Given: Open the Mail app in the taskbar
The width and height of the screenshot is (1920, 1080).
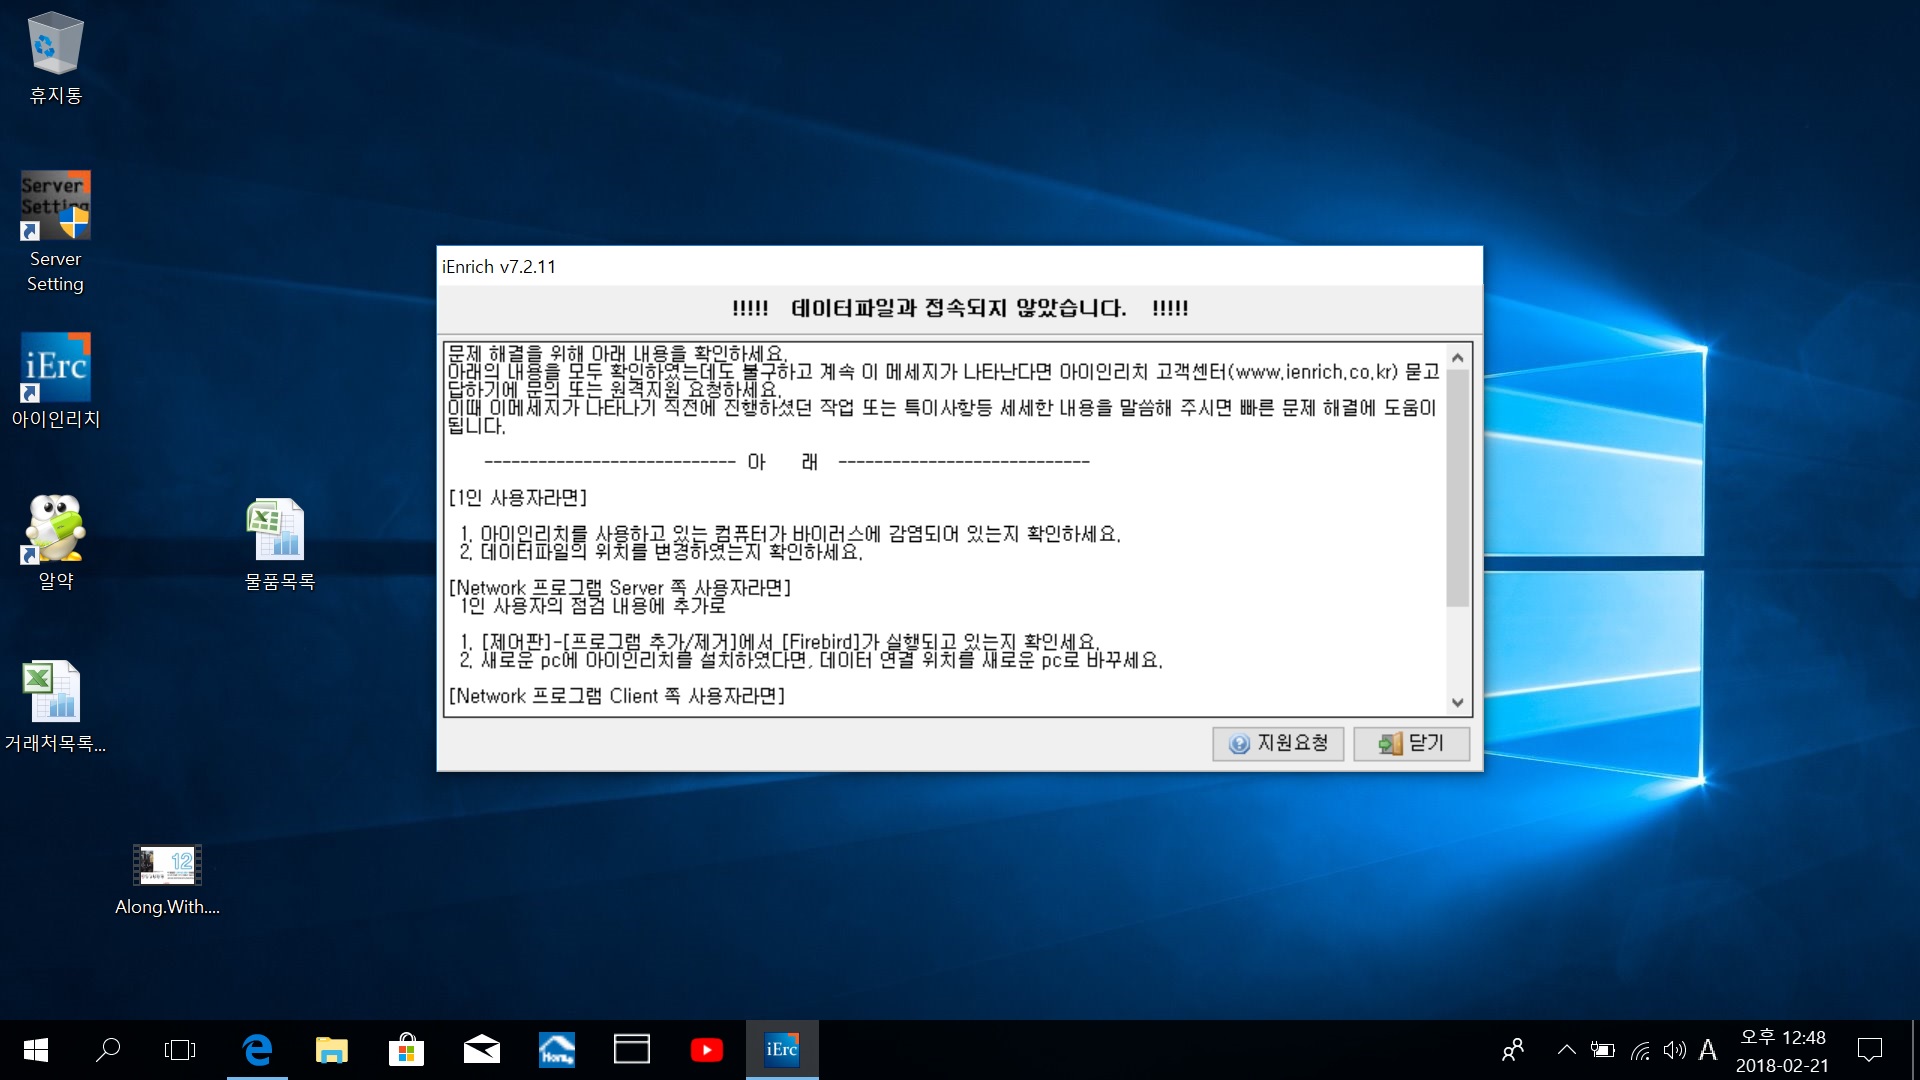Looking at the screenshot, I should 481,1049.
